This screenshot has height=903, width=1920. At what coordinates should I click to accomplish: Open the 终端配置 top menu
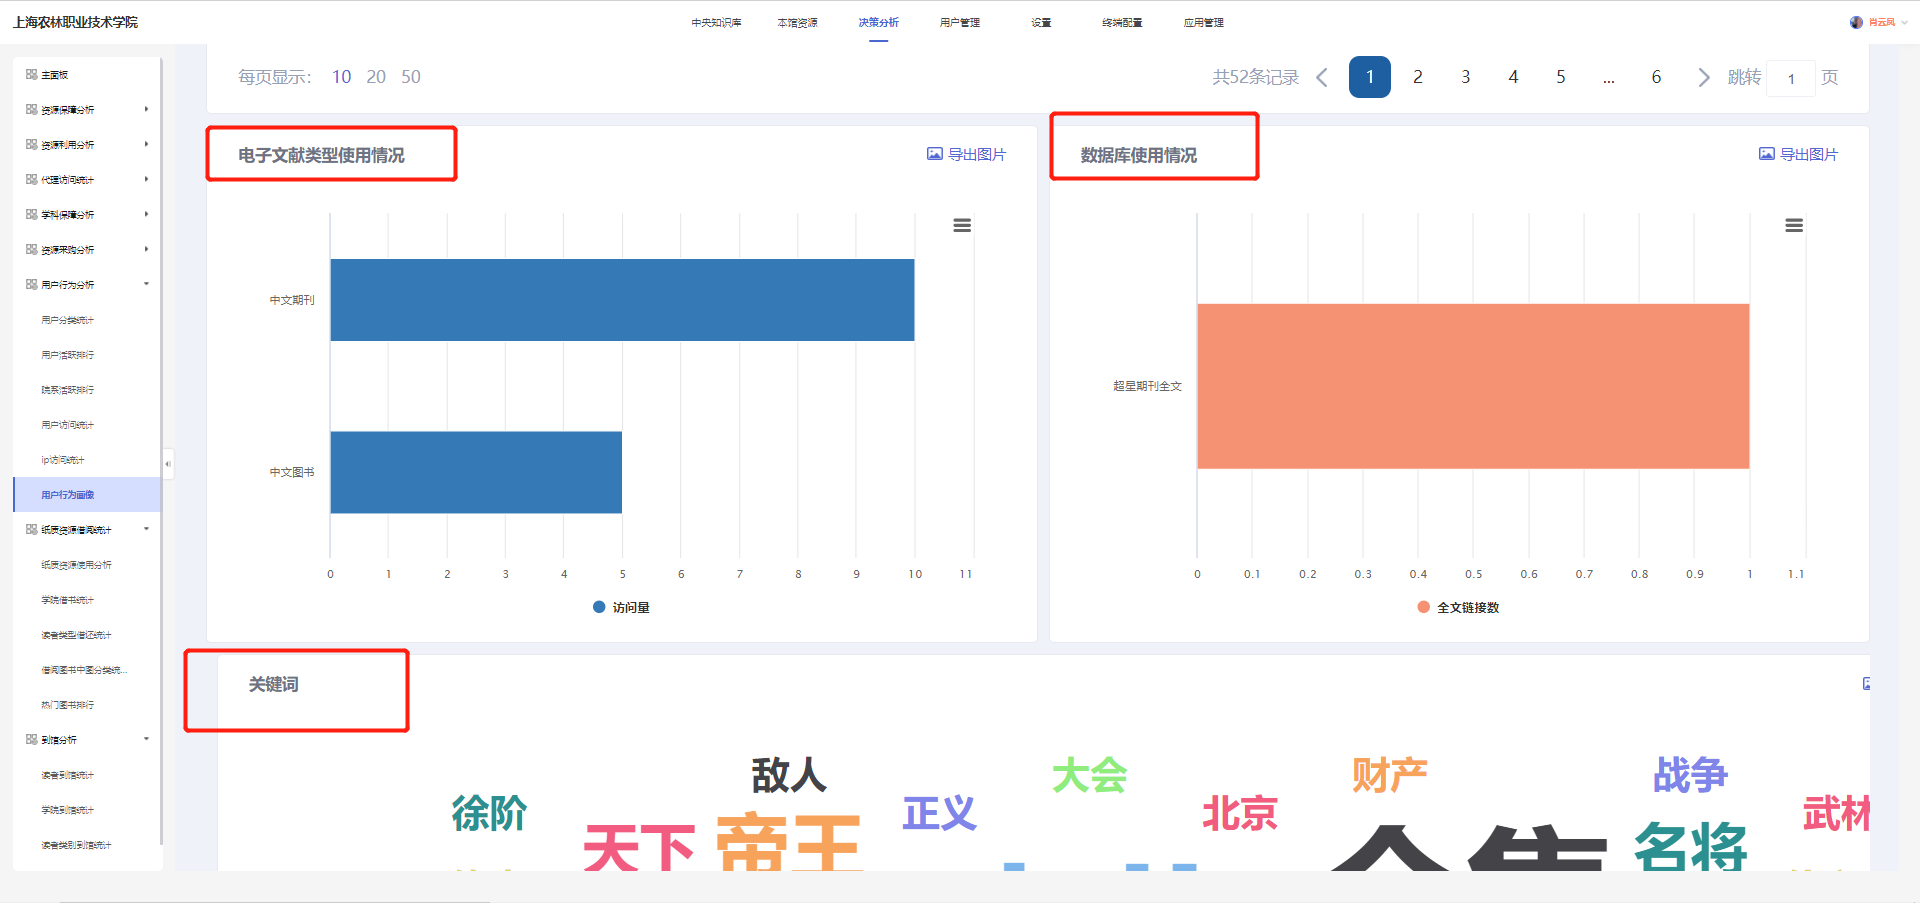click(1122, 22)
